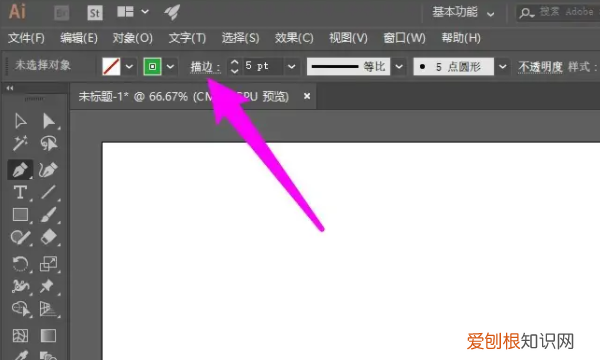Click the 不透明度 opacity link

(540, 67)
